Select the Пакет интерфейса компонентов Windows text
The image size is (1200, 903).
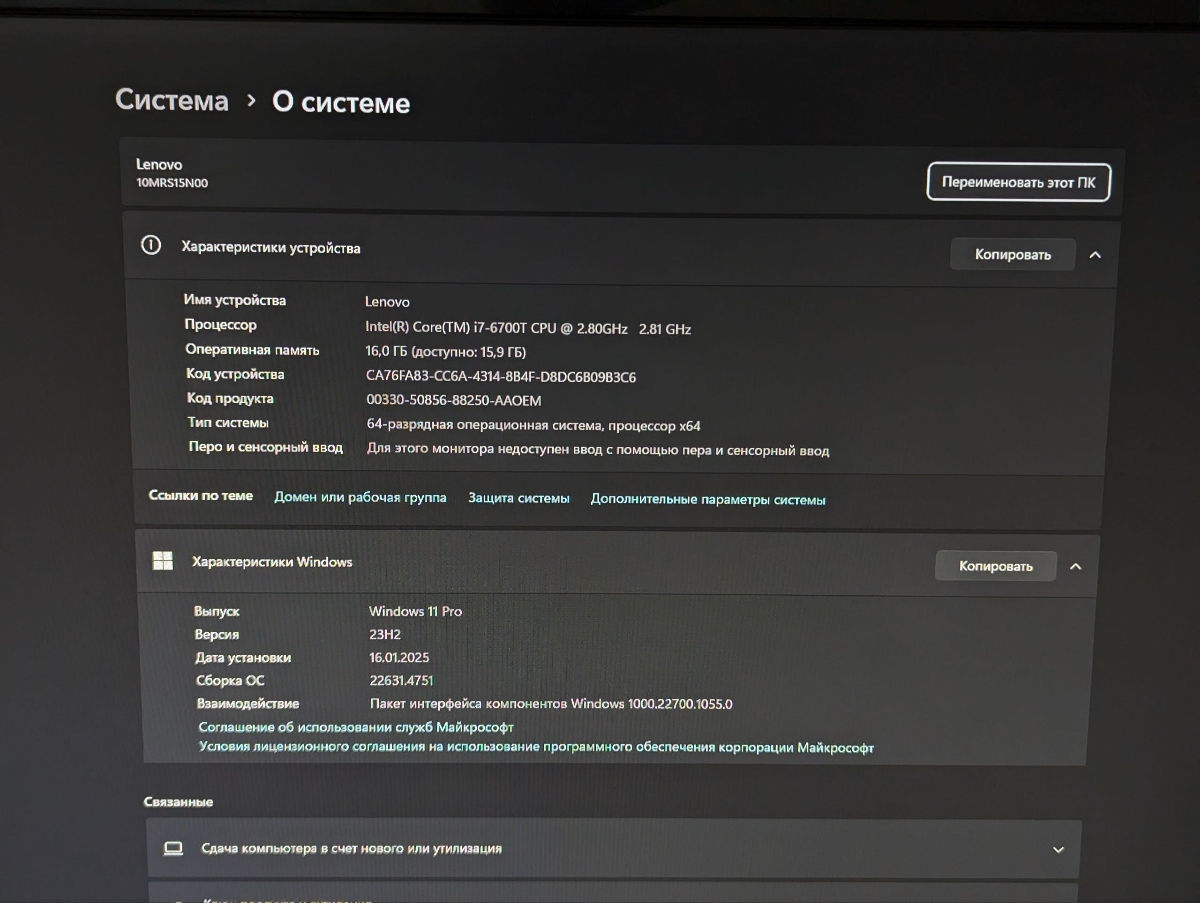pos(551,704)
